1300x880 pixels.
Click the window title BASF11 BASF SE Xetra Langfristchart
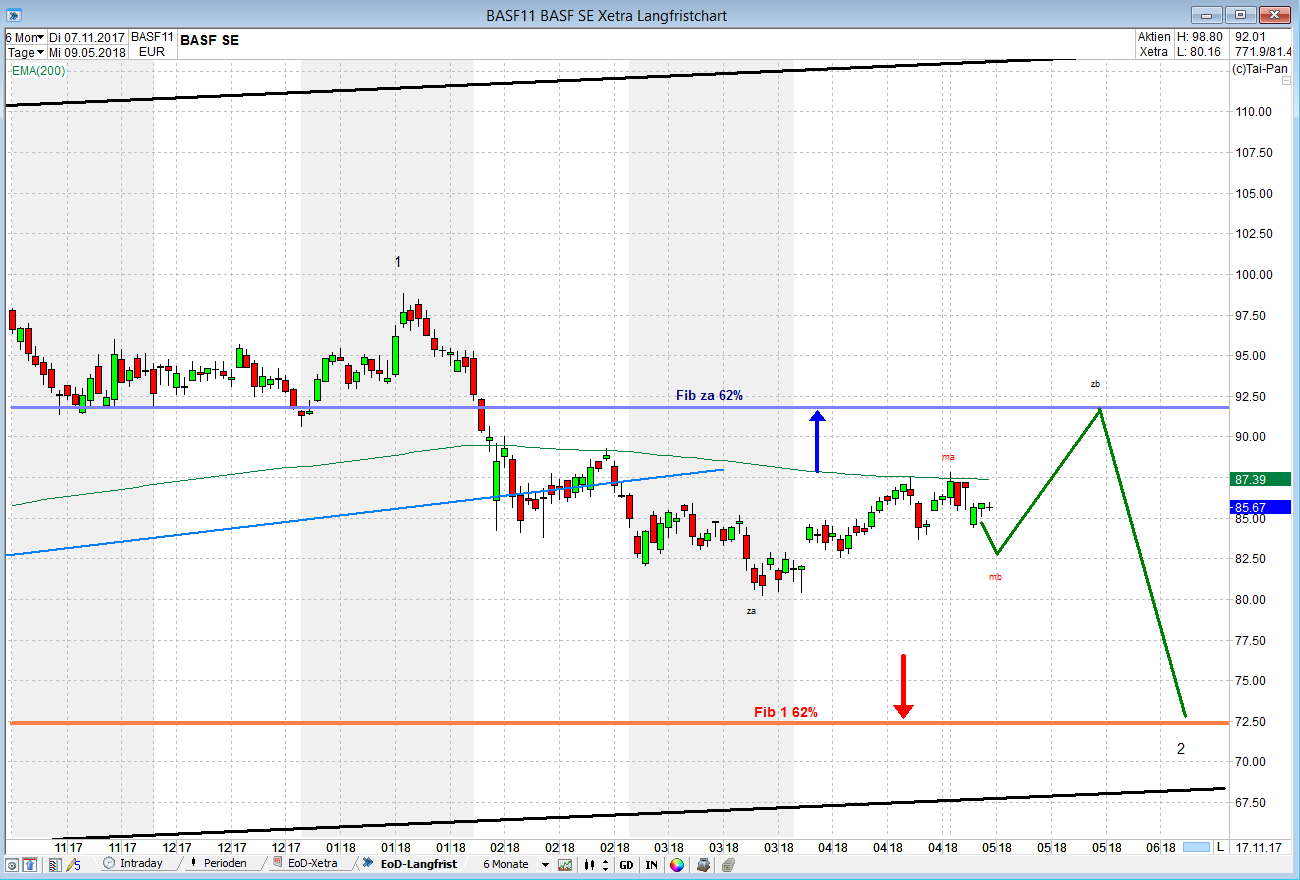click(x=607, y=15)
